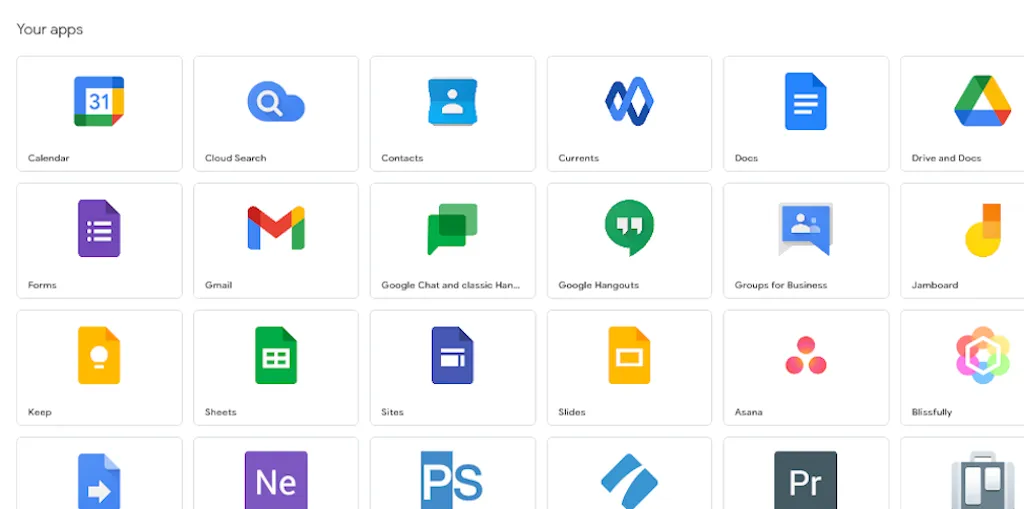Click the yellow Slides icon
Image resolution: width=1024 pixels, height=509 pixels.
[629, 355]
